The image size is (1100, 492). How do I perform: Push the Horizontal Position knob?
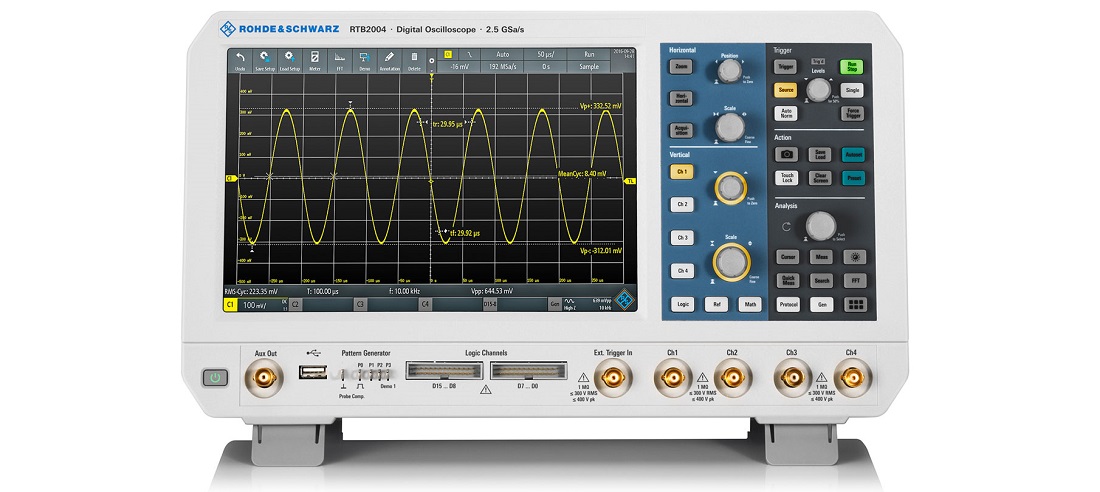pos(730,70)
